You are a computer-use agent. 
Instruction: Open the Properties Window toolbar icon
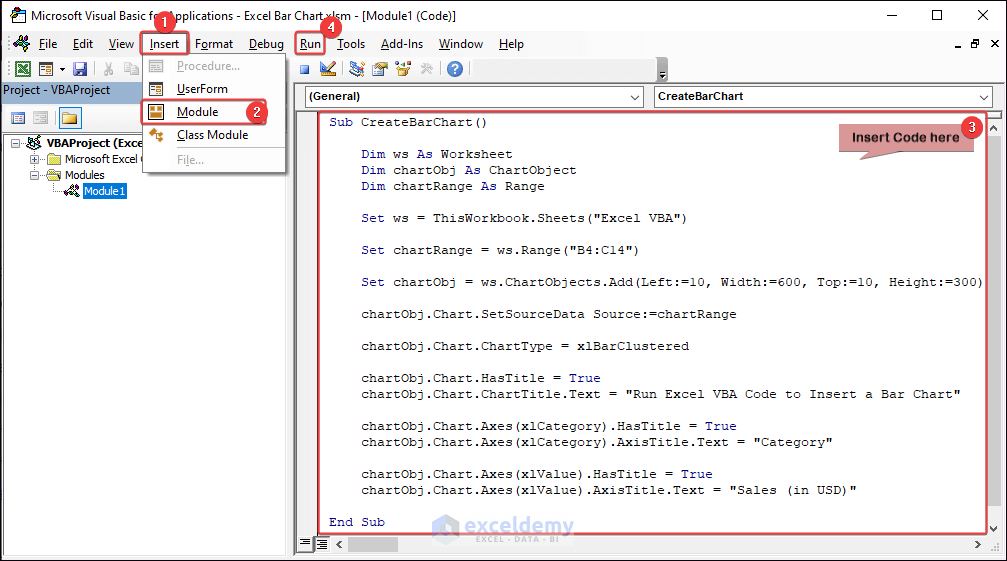tap(380, 69)
